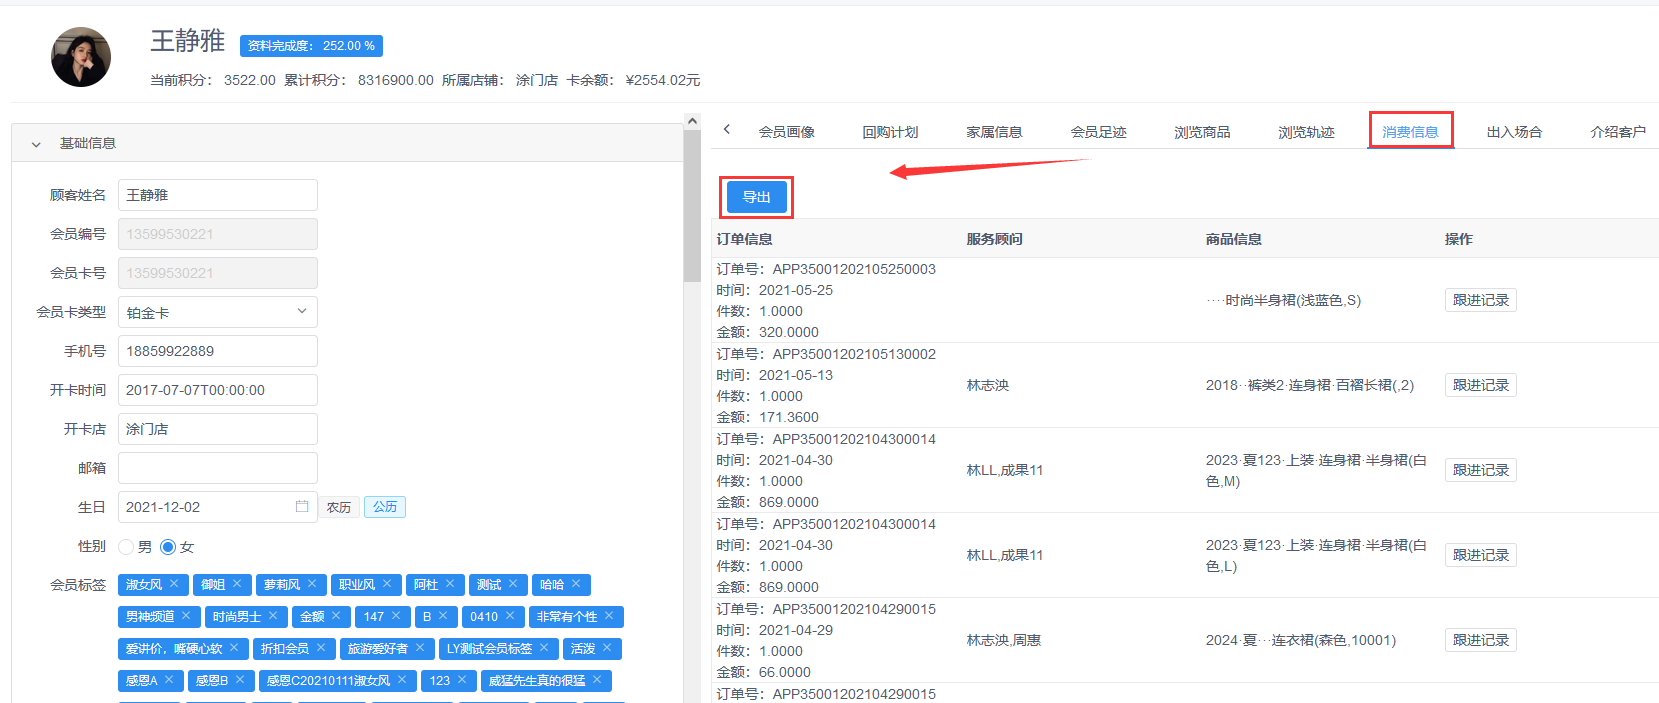The height and width of the screenshot is (703, 1659).
Task: Open 跟进记录 for order APP35001202105250003
Action: pos(1481,300)
